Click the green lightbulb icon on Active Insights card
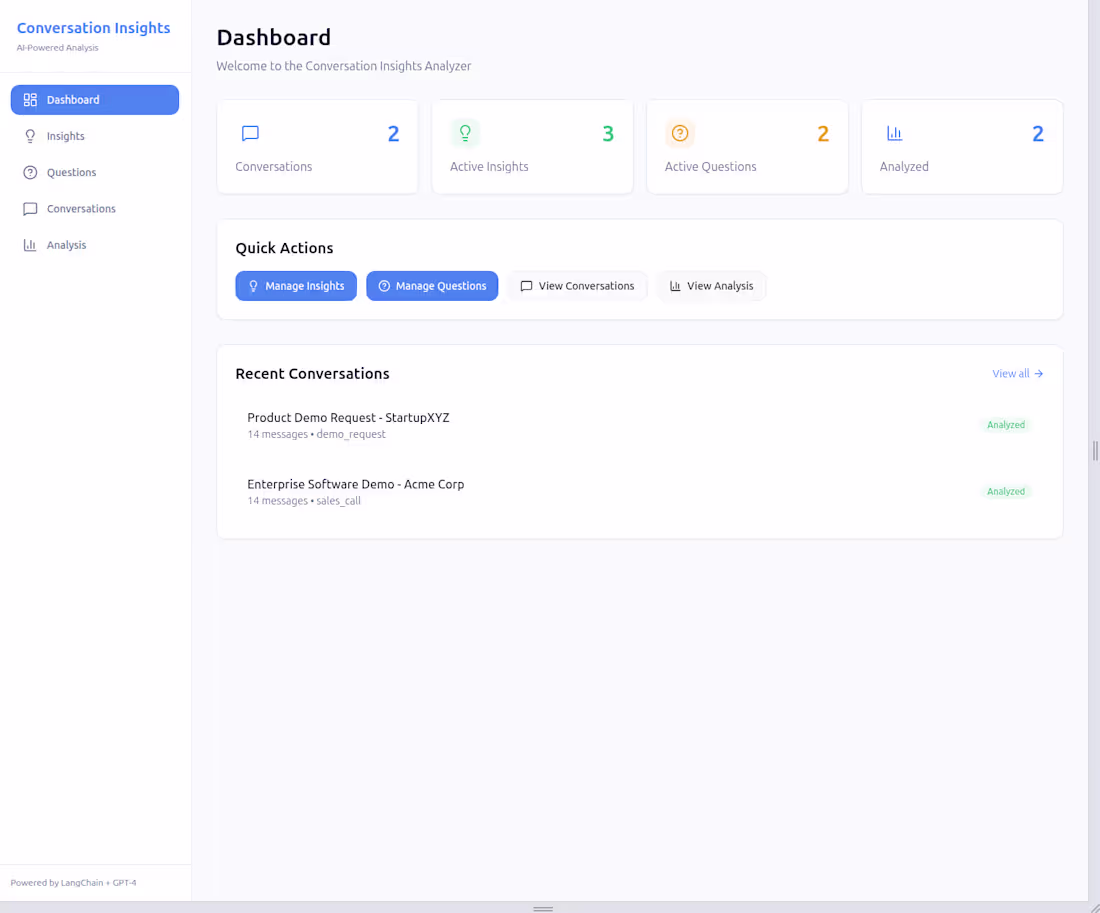 point(465,132)
